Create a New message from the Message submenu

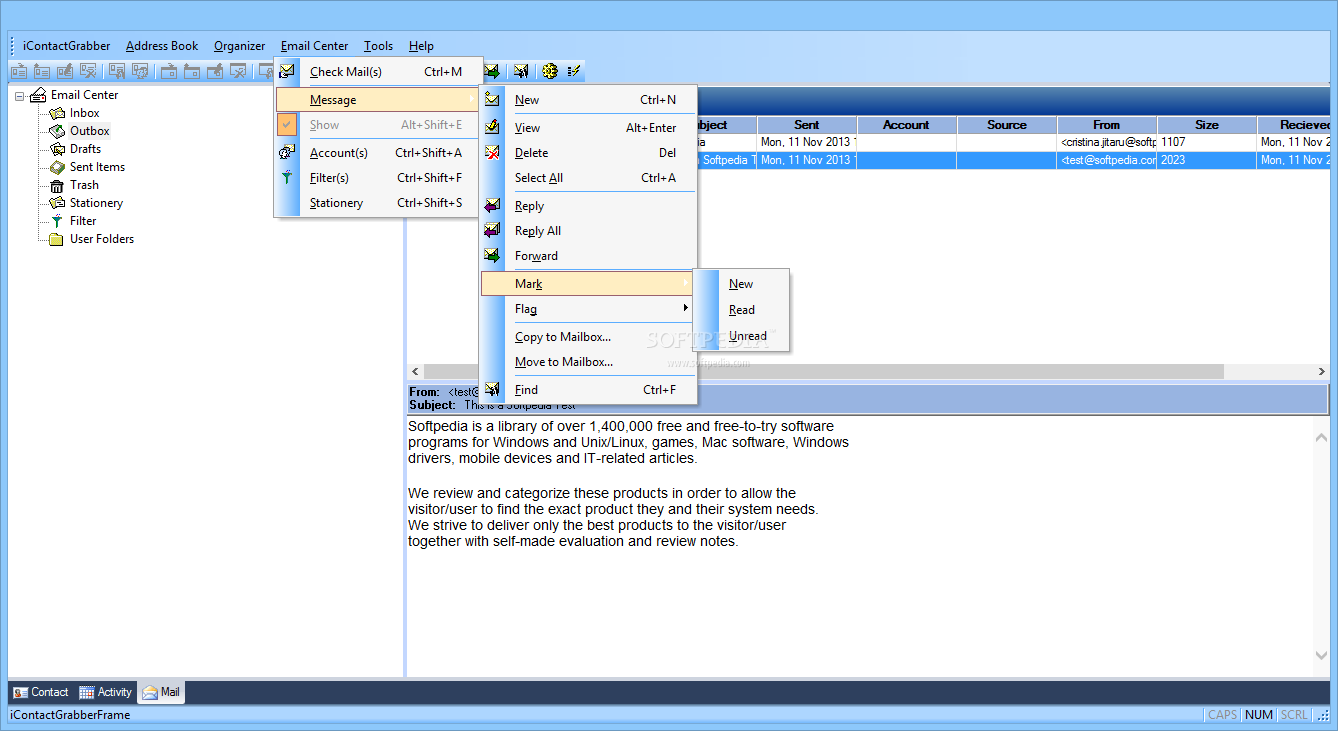[588, 100]
